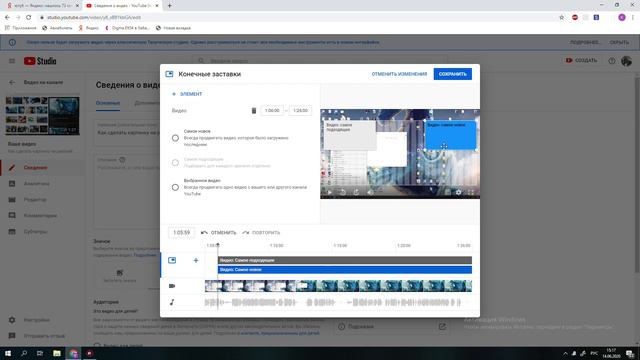Open the hamburger menu in YouTube Studio
The image size is (640, 360).
pos(12,61)
